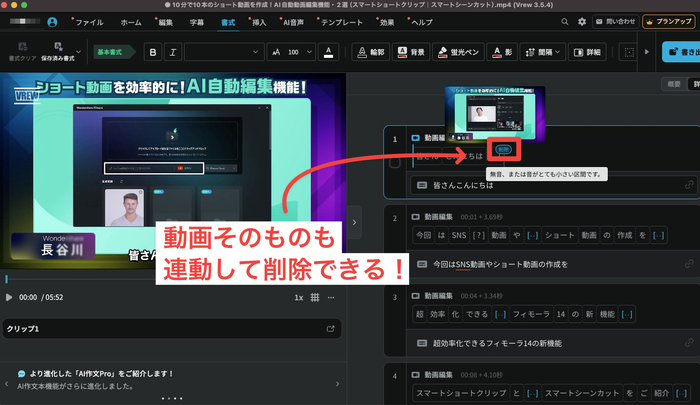This screenshot has height=405, width=700.
Task: Open the settings gear icon
Action: point(582,21)
